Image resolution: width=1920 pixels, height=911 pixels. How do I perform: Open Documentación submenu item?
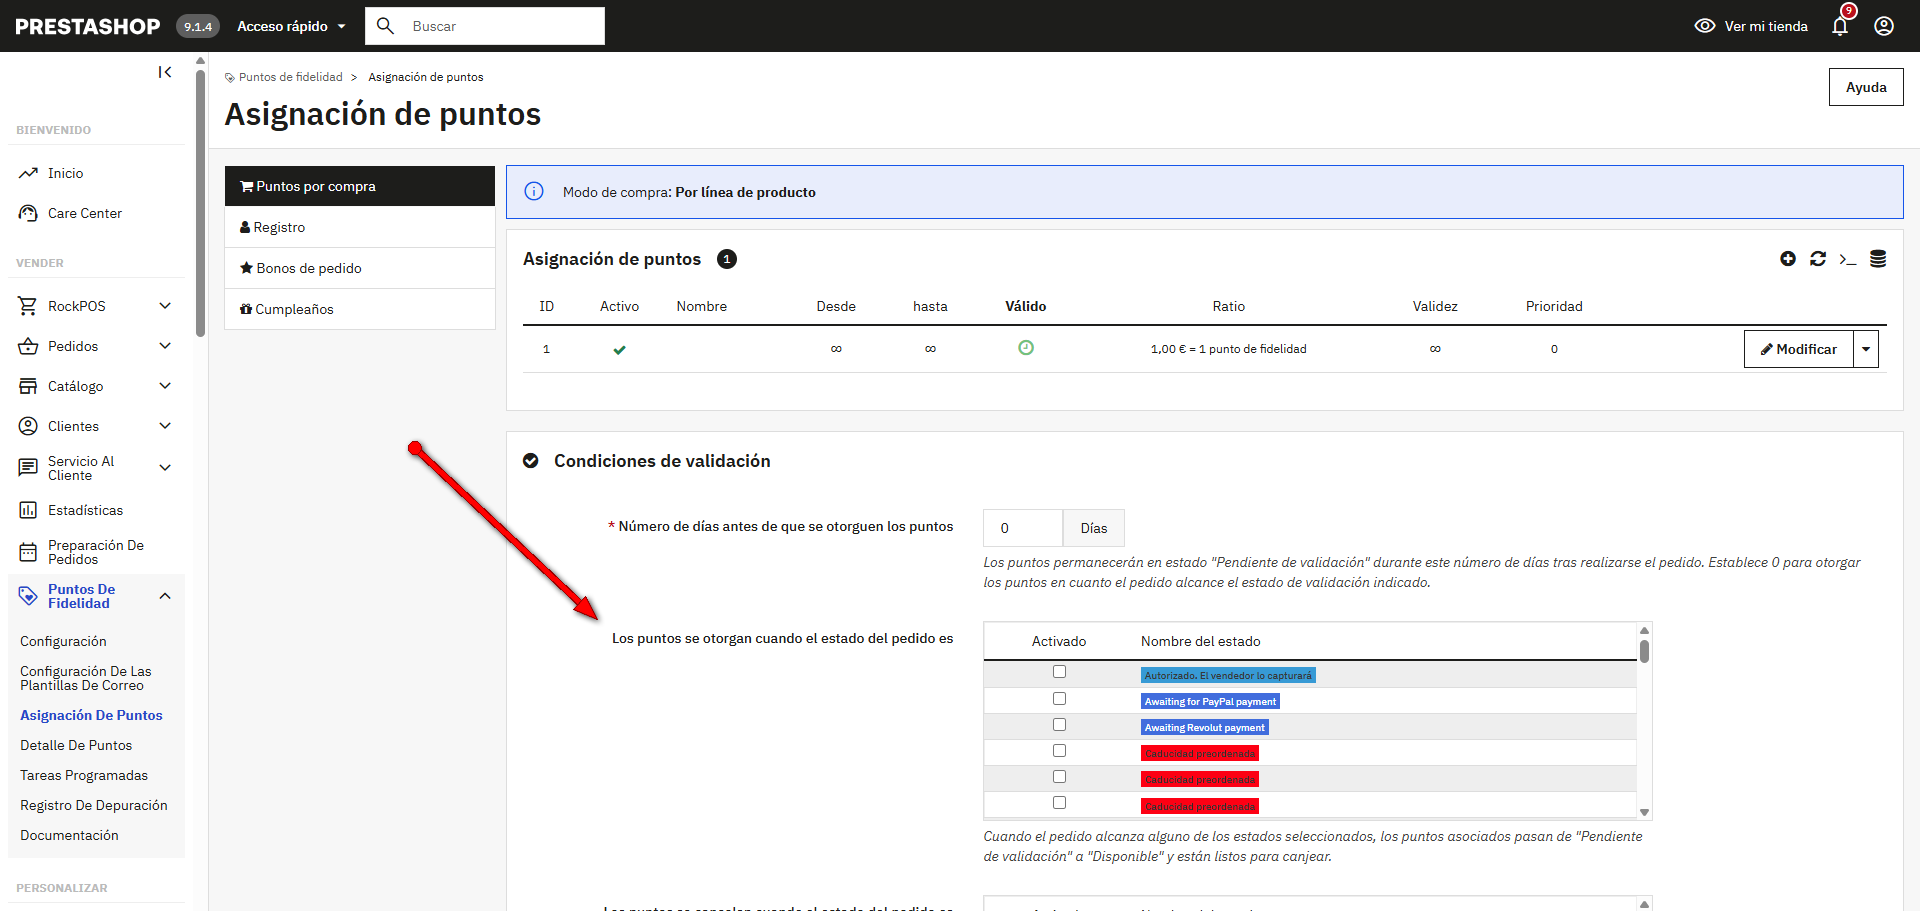coord(69,835)
